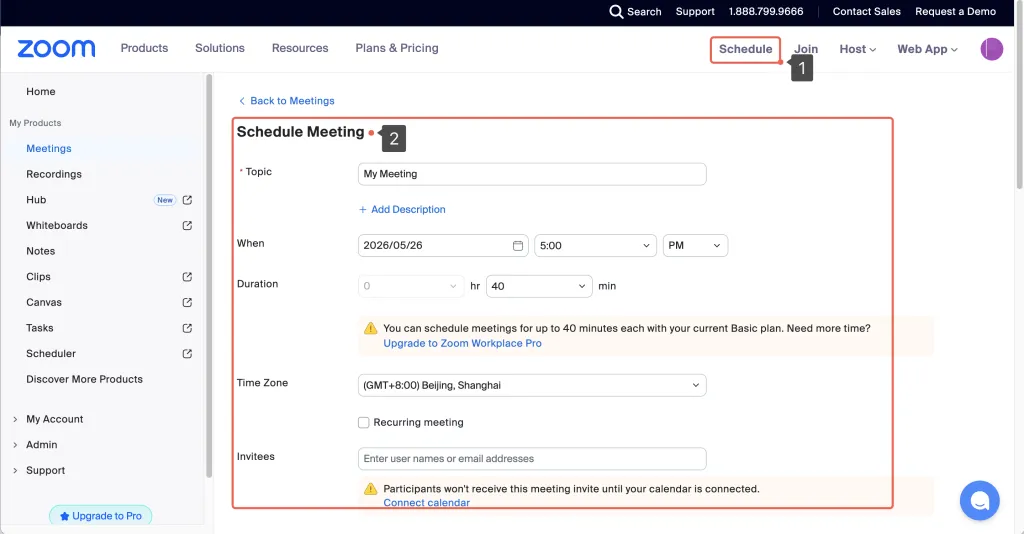Click Add Description link
The image size is (1024, 534).
(x=408, y=210)
